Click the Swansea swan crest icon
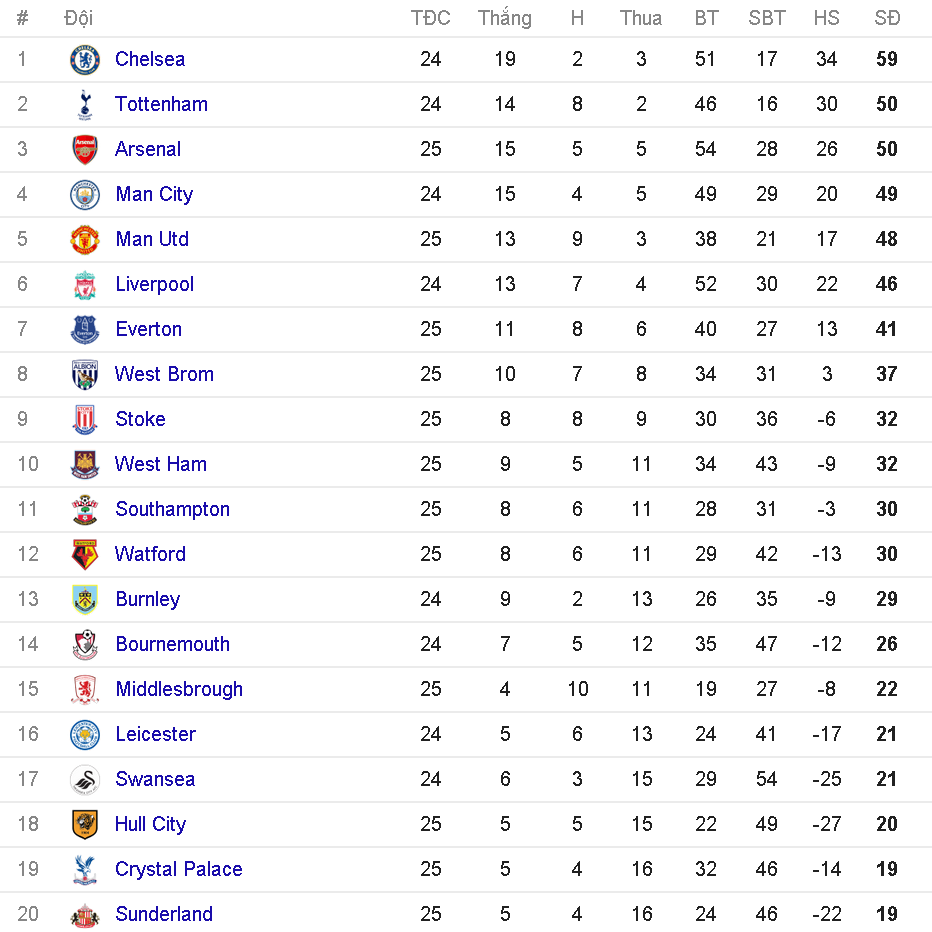 [x=85, y=780]
